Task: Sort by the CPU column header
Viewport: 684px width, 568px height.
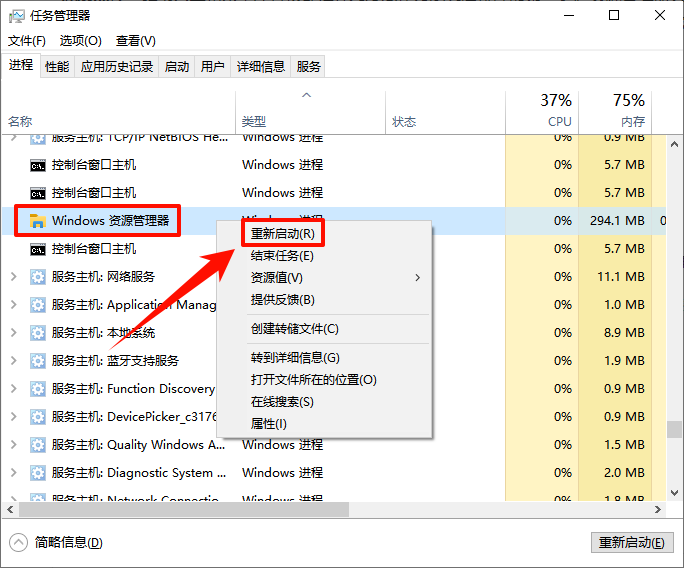Action: [x=560, y=121]
